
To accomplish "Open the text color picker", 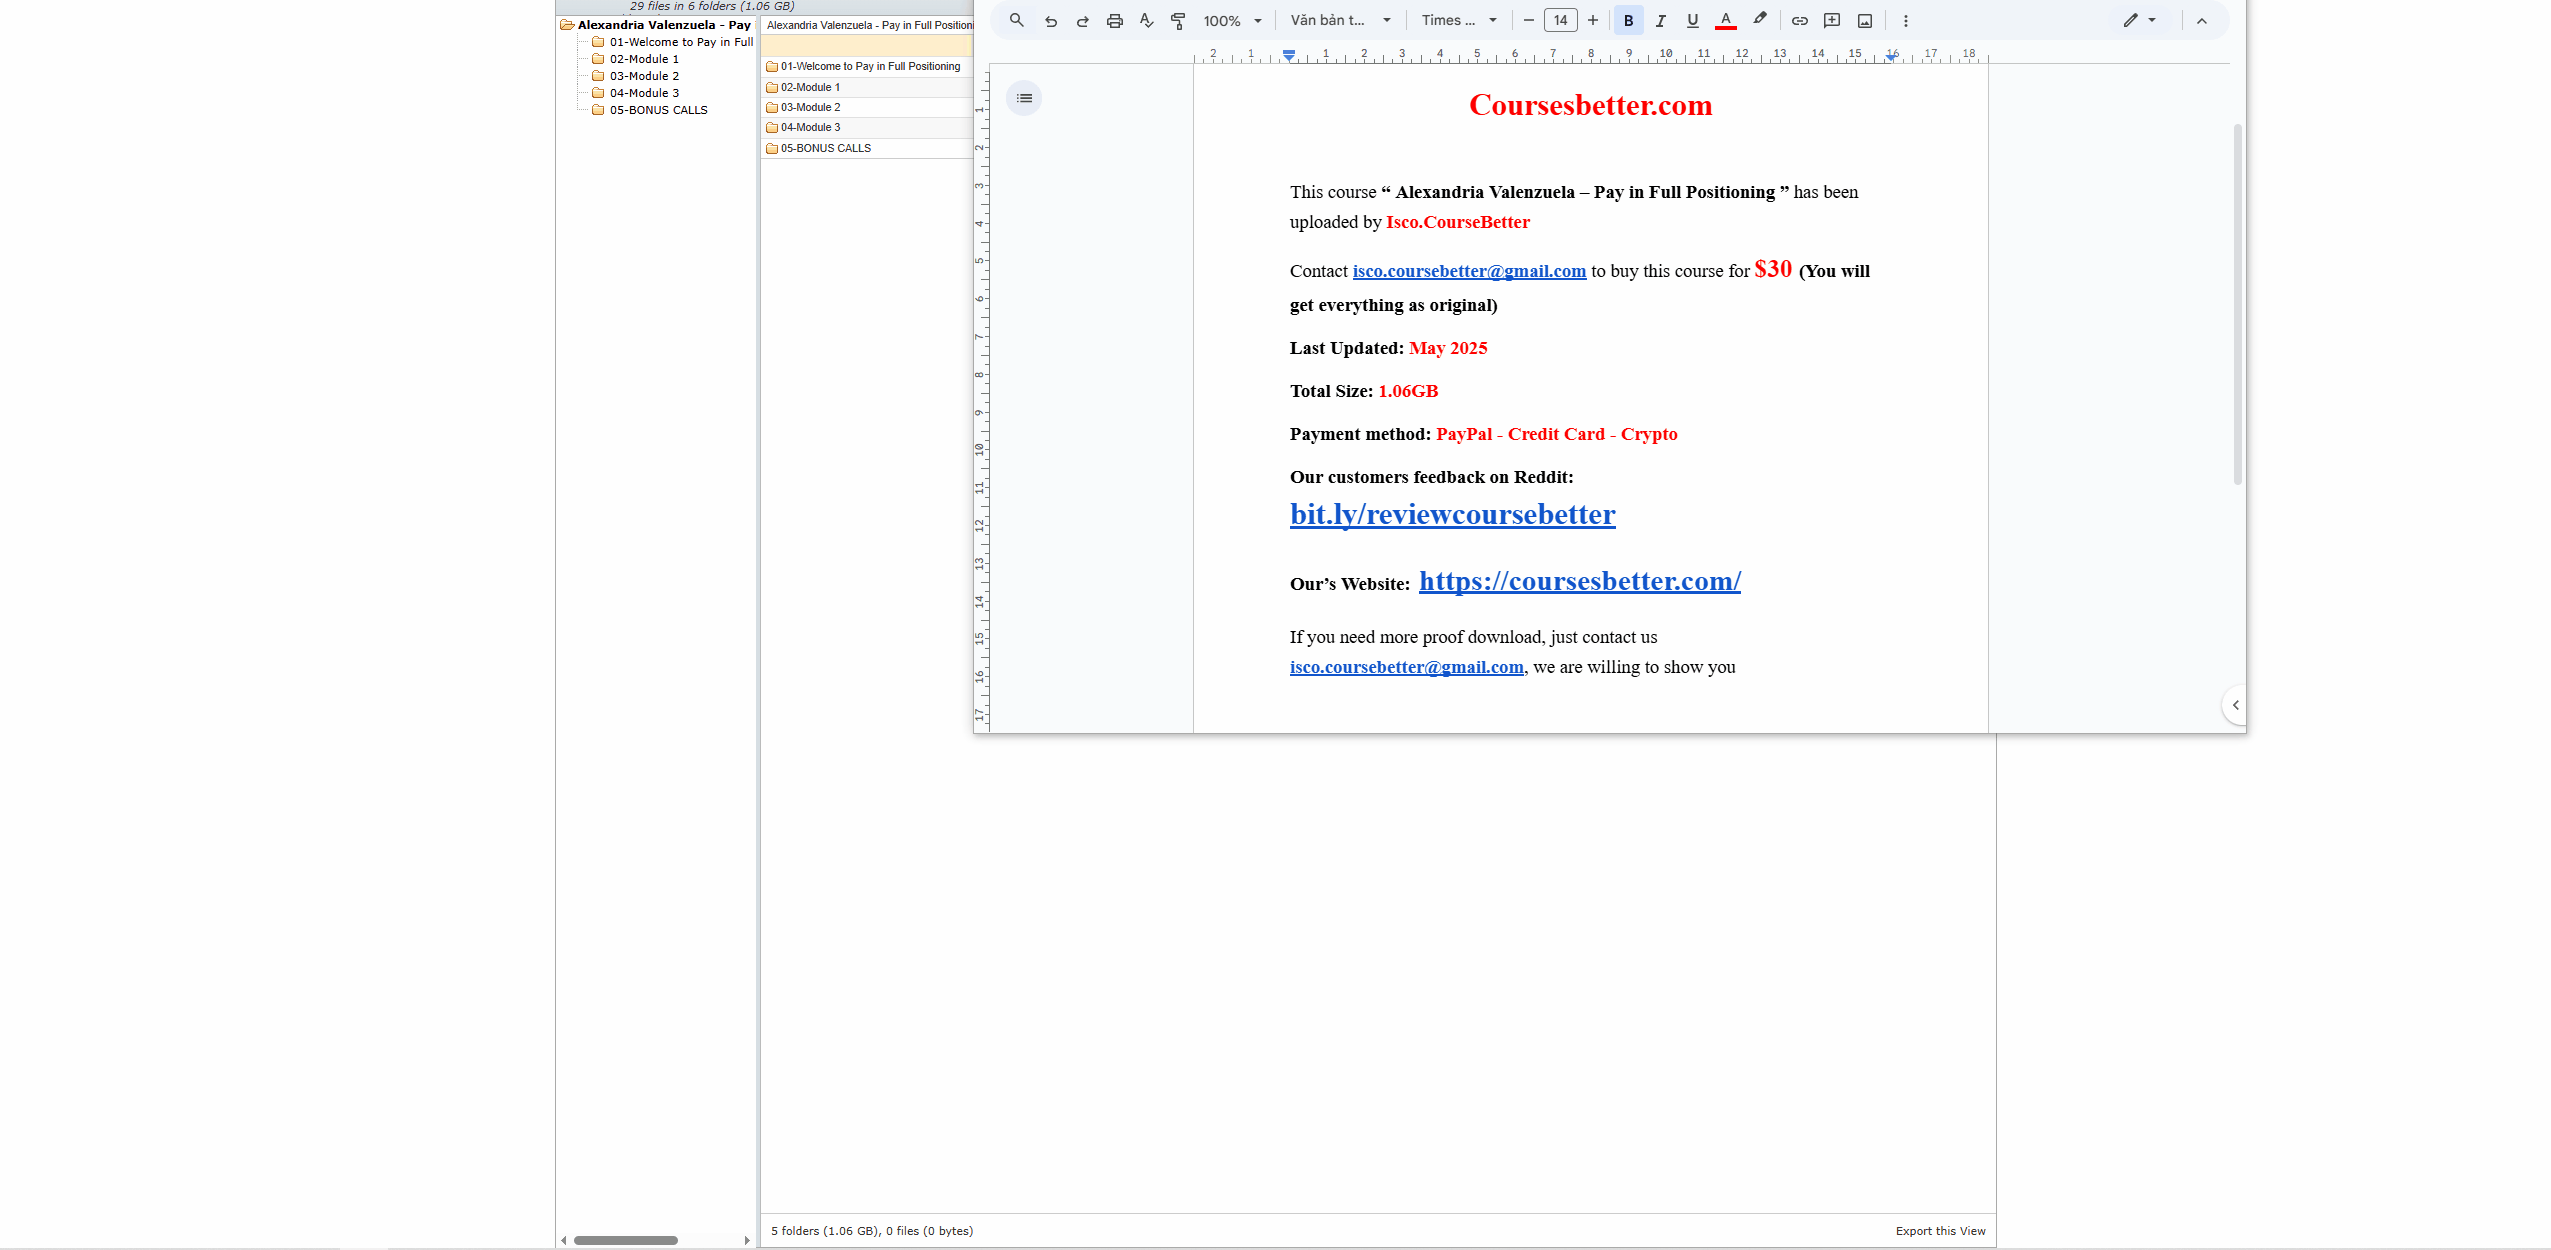I will pyautogui.click(x=1725, y=20).
